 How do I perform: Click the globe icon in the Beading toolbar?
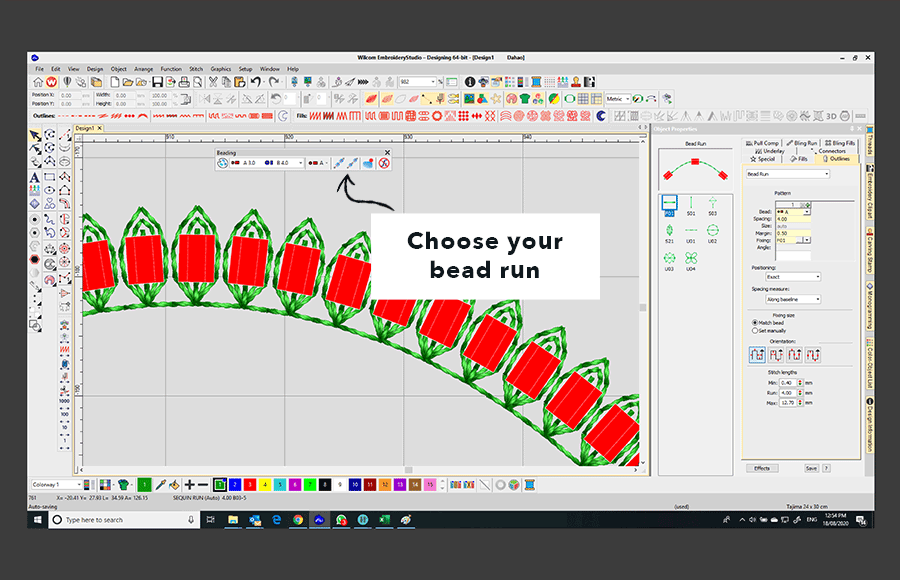[222, 163]
